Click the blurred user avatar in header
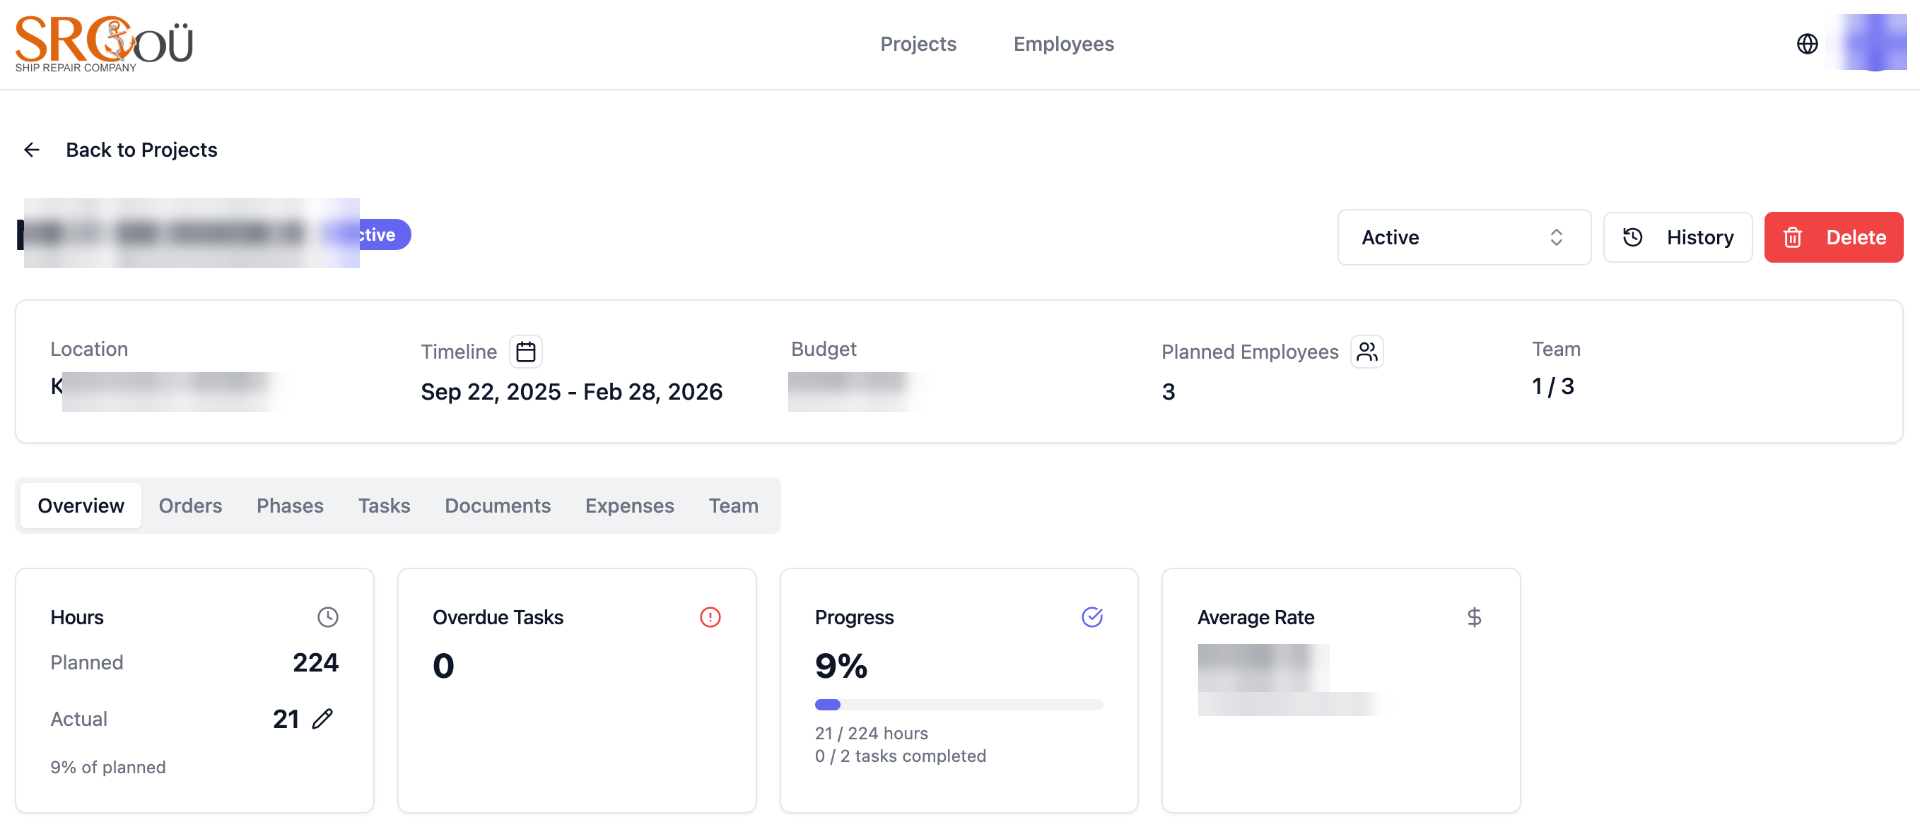The image size is (1920, 829). click(x=1874, y=43)
